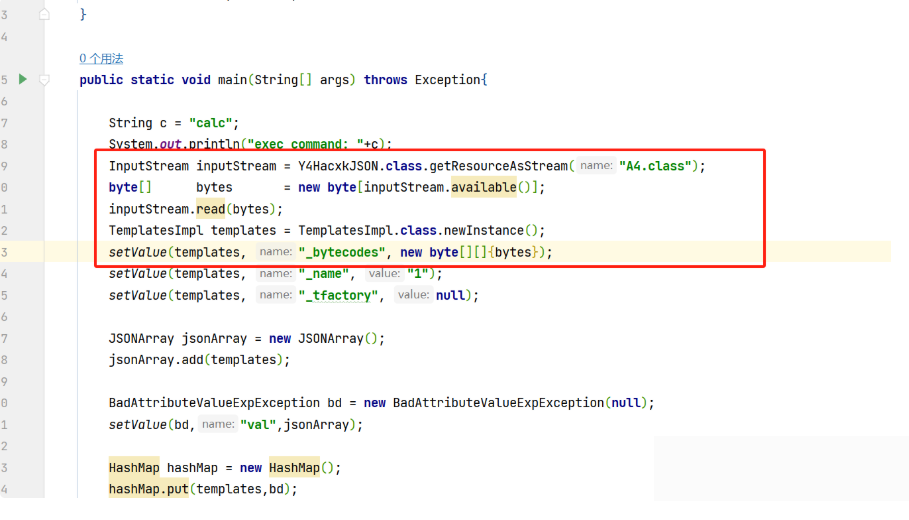Image resolution: width=909 pixels, height=520 pixels.
Task: Click 'TemplatesImpl templates' variable declaration
Action: click(192, 231)
